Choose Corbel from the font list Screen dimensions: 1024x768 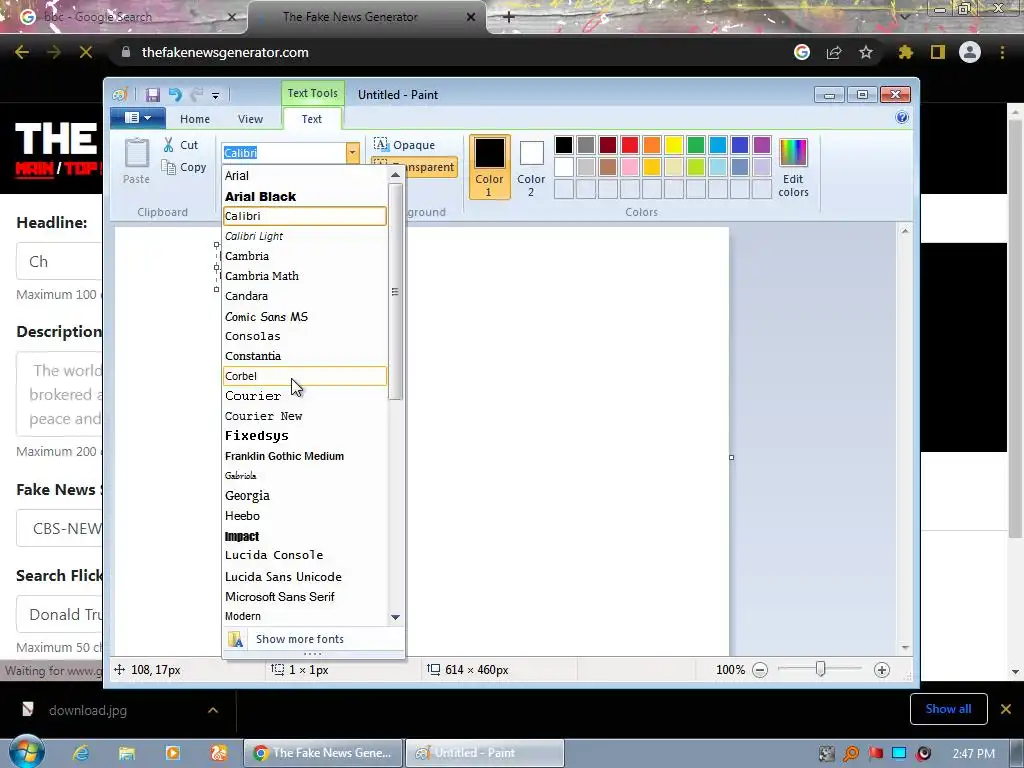pyautogui.click(x=305, y=376)
